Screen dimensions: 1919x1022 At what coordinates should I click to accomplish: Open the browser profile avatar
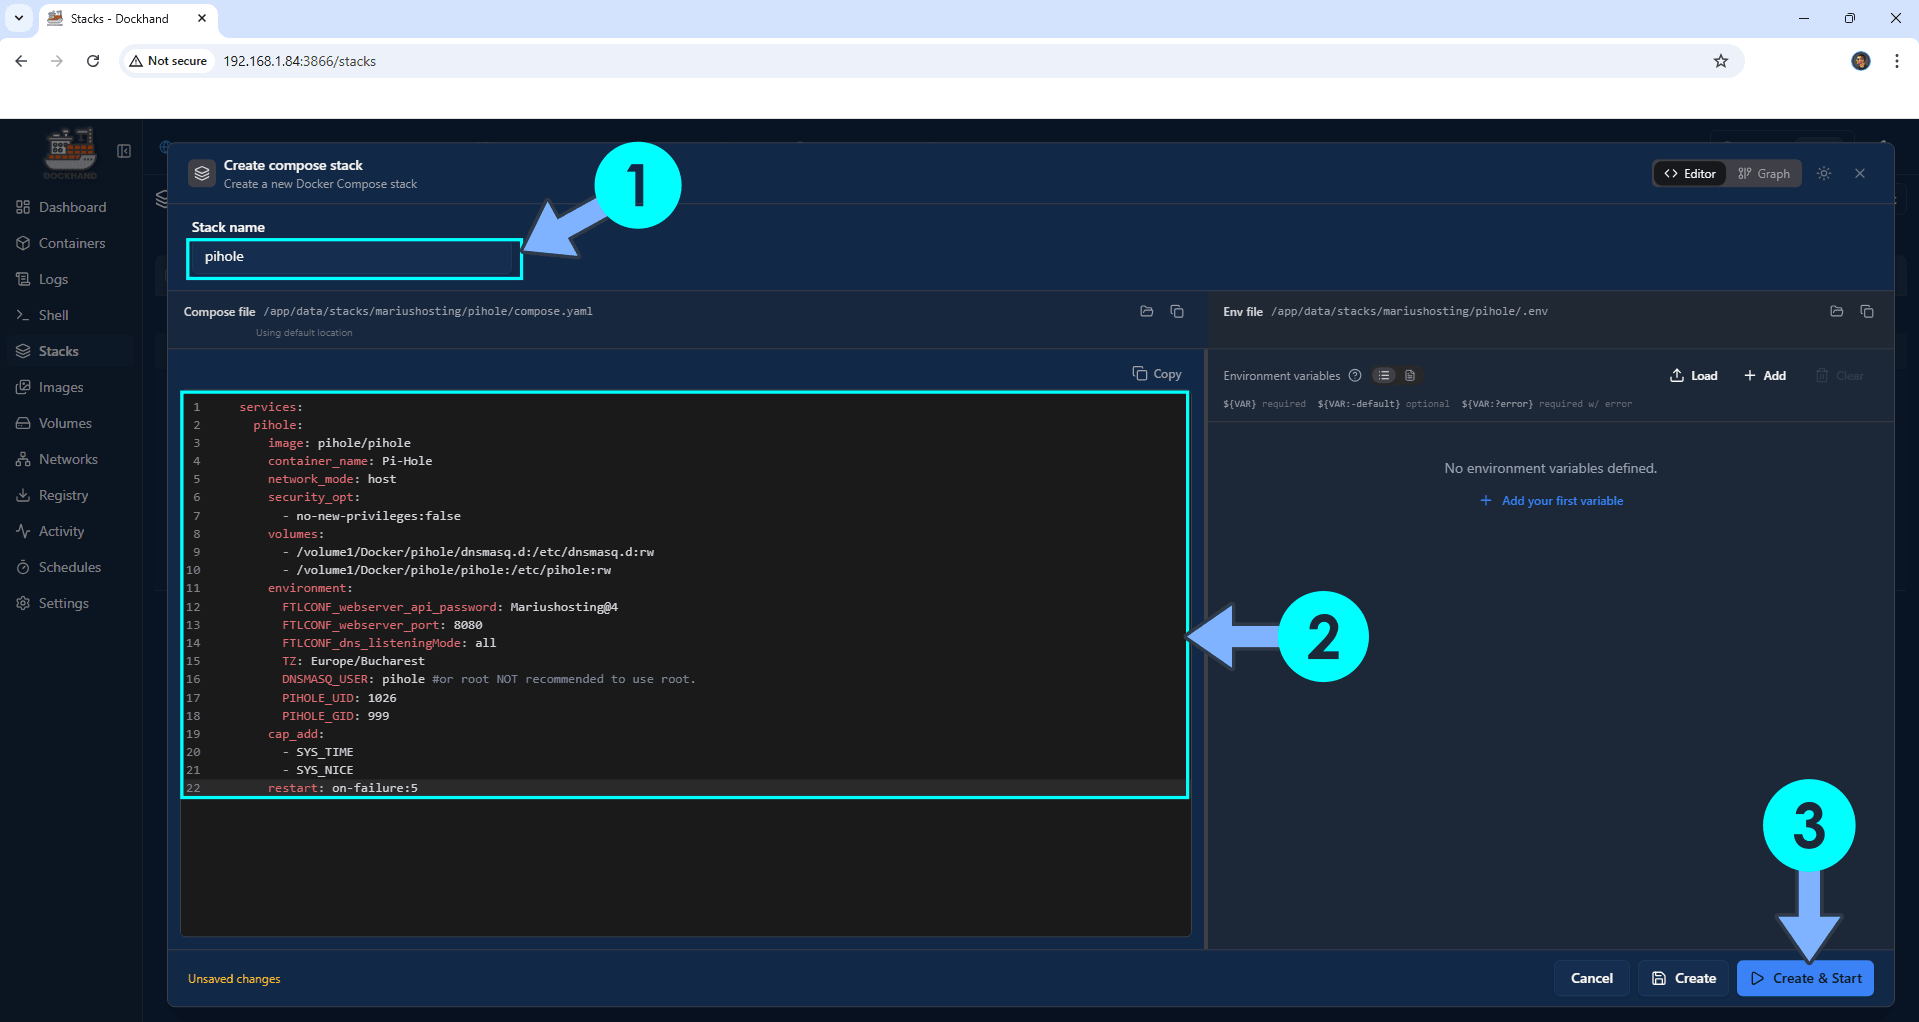1861,61
